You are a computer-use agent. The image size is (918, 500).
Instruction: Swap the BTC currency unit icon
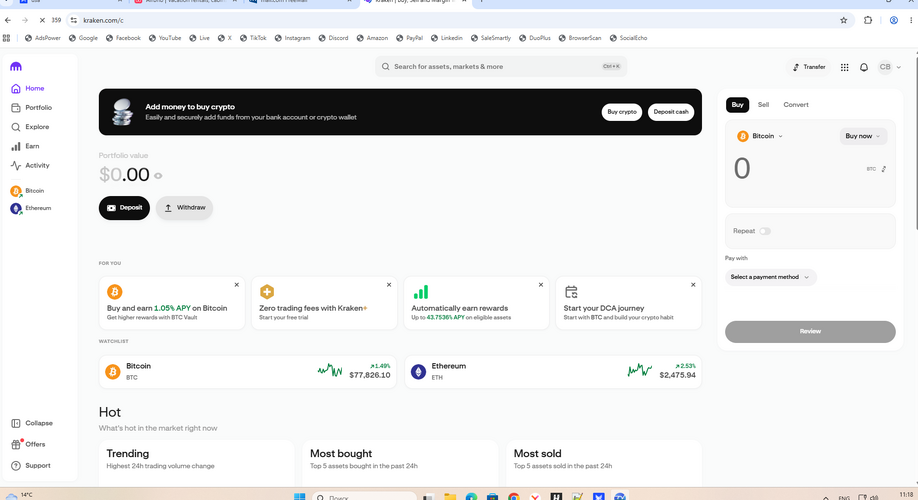[883, 169]
